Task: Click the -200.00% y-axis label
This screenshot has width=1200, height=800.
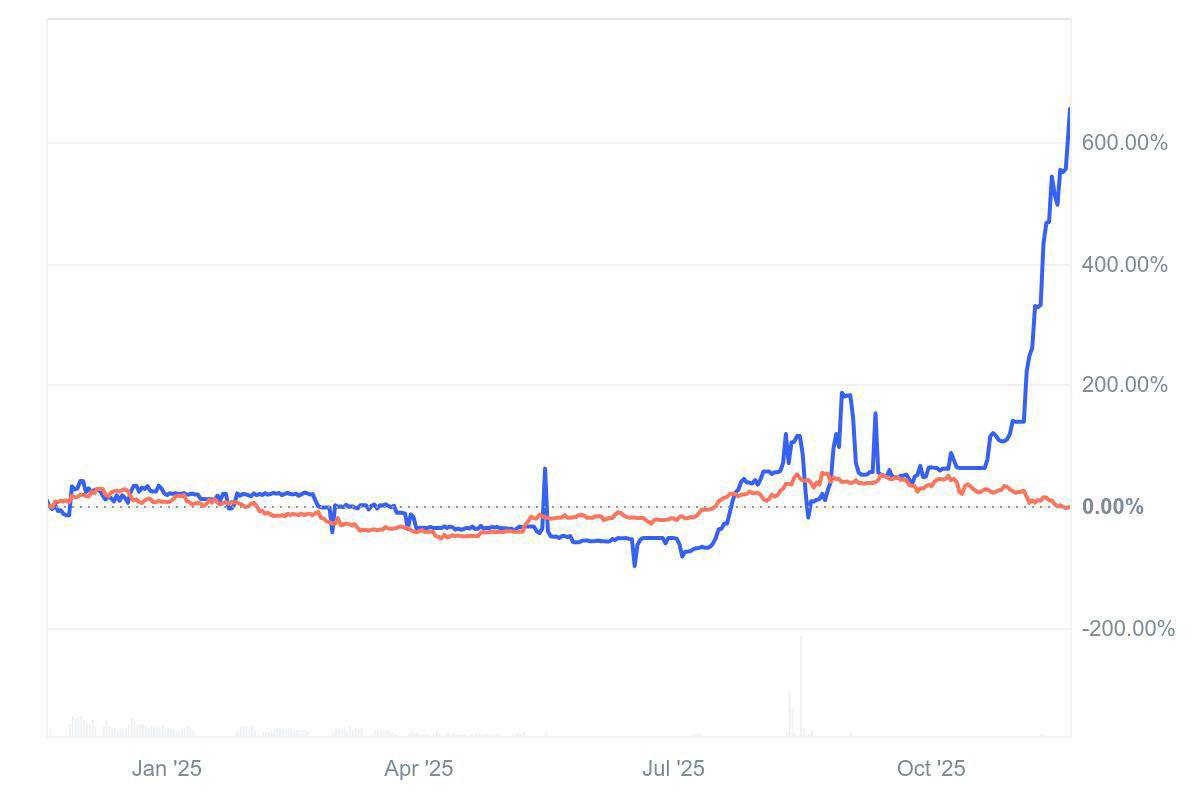Action: coord(1128,629)
